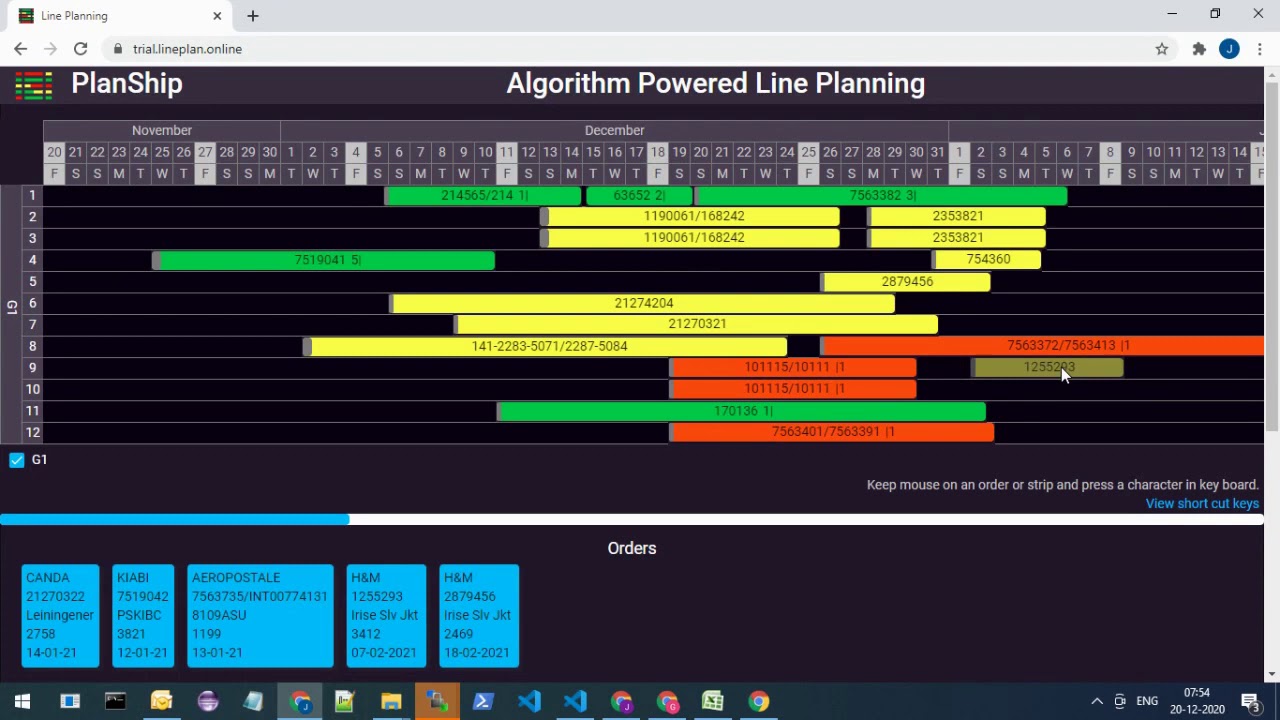
Task: Open the Windows notification center
Action: click(x=1250, y=701)
